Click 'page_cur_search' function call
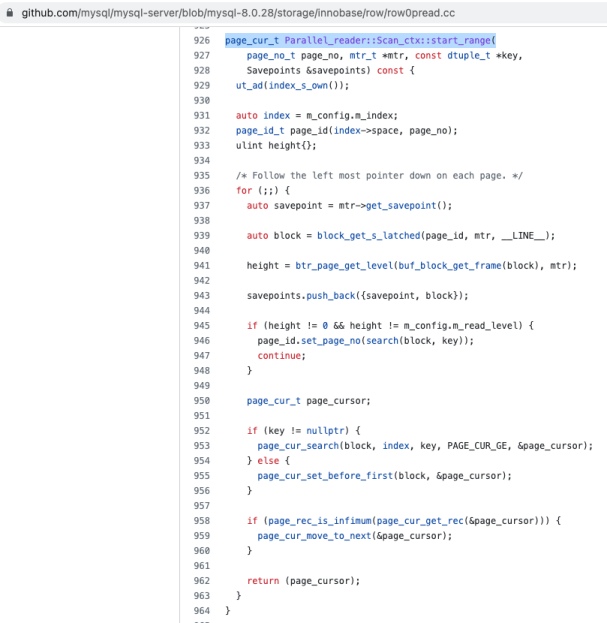The height and width of the screenshot is (623, 607). [x=298, y=446]
